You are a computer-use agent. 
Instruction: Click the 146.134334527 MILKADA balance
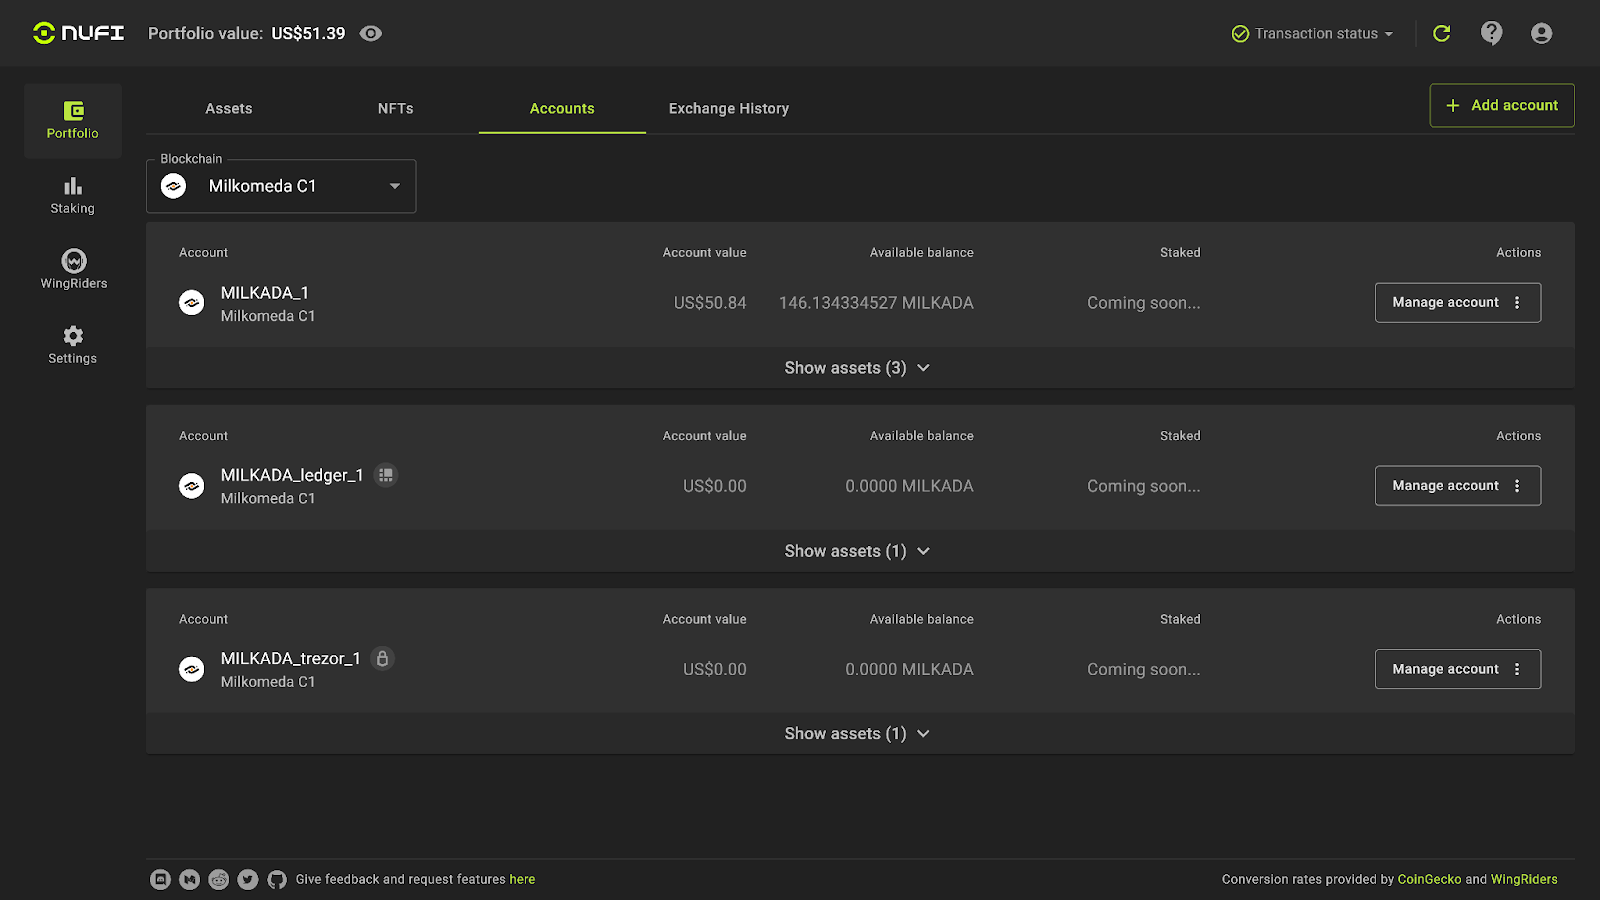[876, 303]
